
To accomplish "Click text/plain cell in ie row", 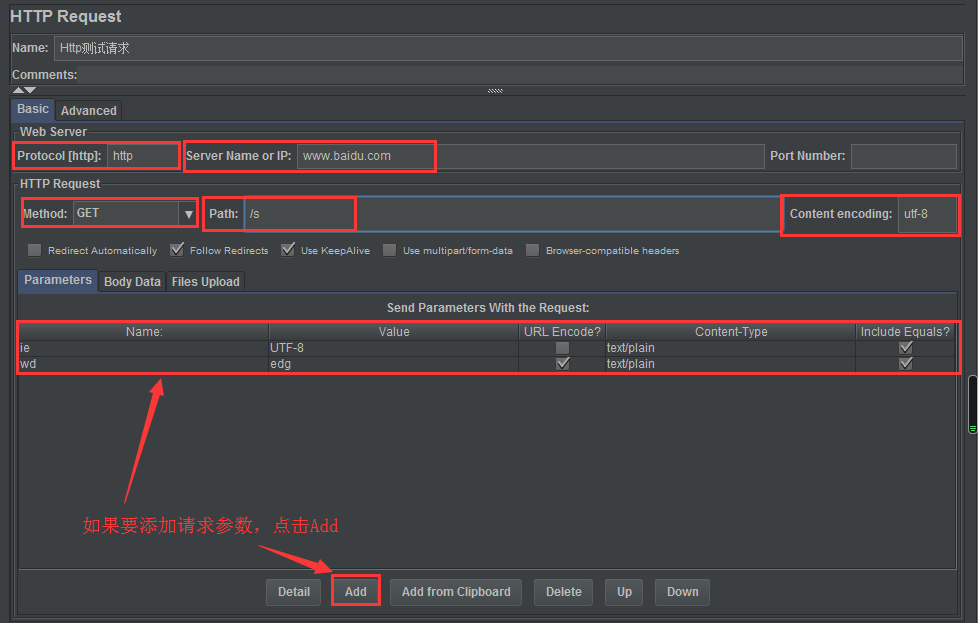I will (x=731, y=348).
